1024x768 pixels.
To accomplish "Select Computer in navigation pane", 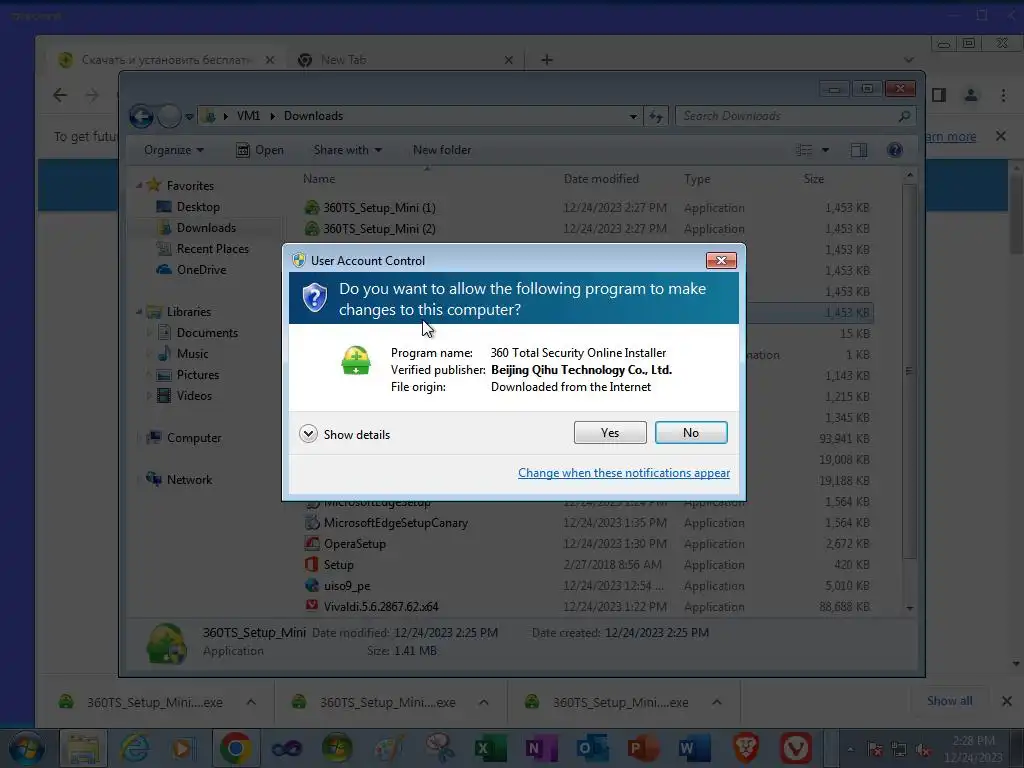I will pos(193,438).
